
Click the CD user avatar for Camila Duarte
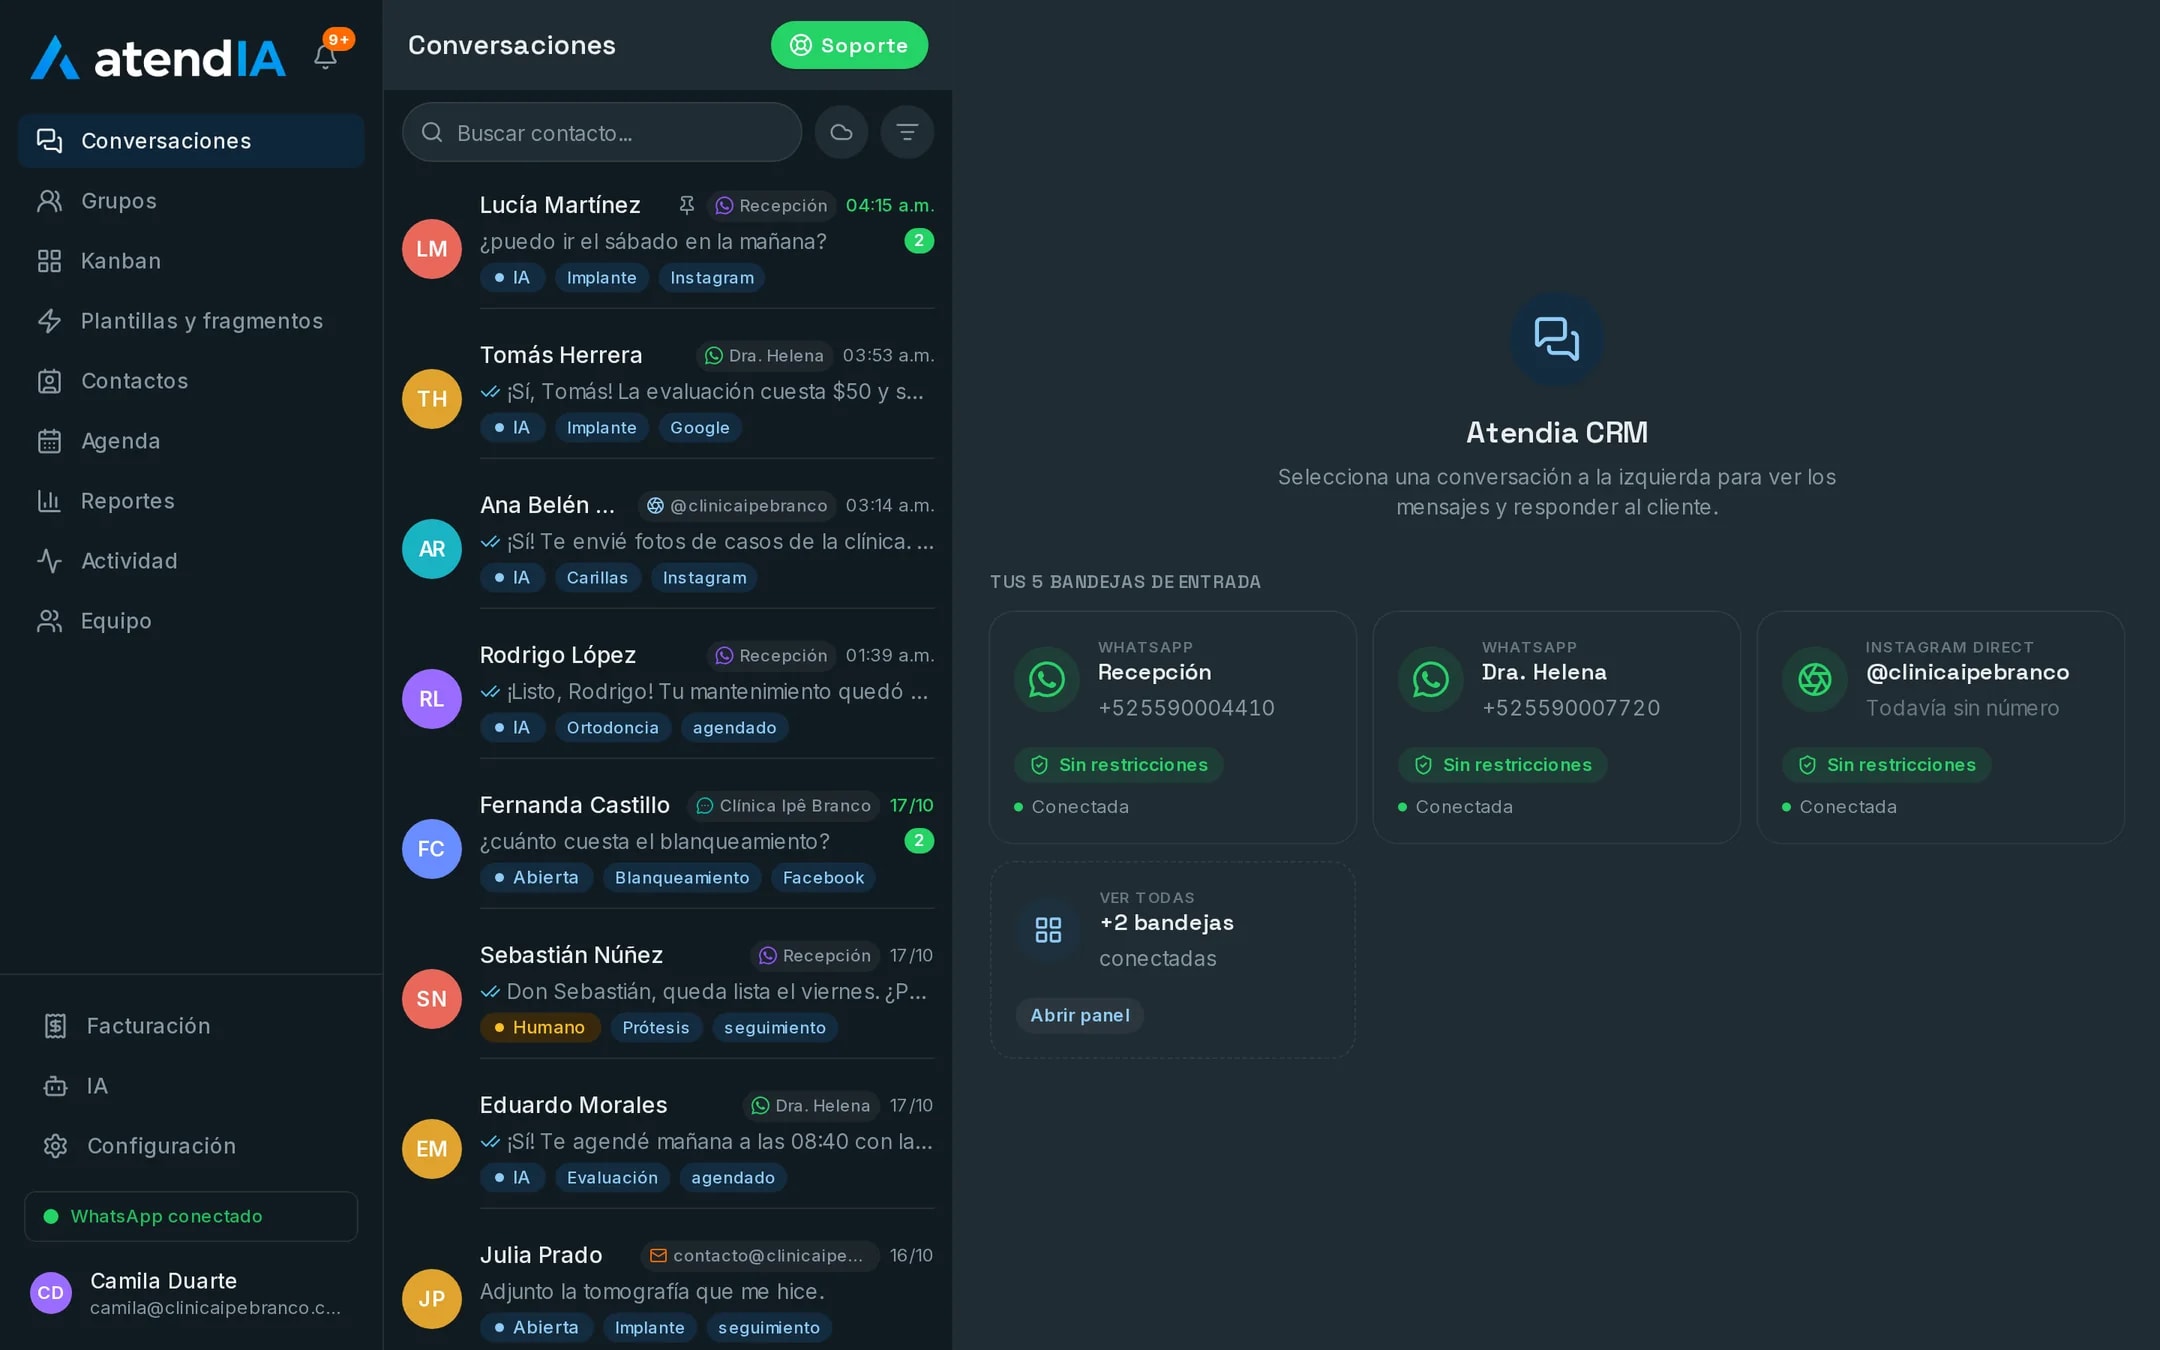(x=51, y=1292)
